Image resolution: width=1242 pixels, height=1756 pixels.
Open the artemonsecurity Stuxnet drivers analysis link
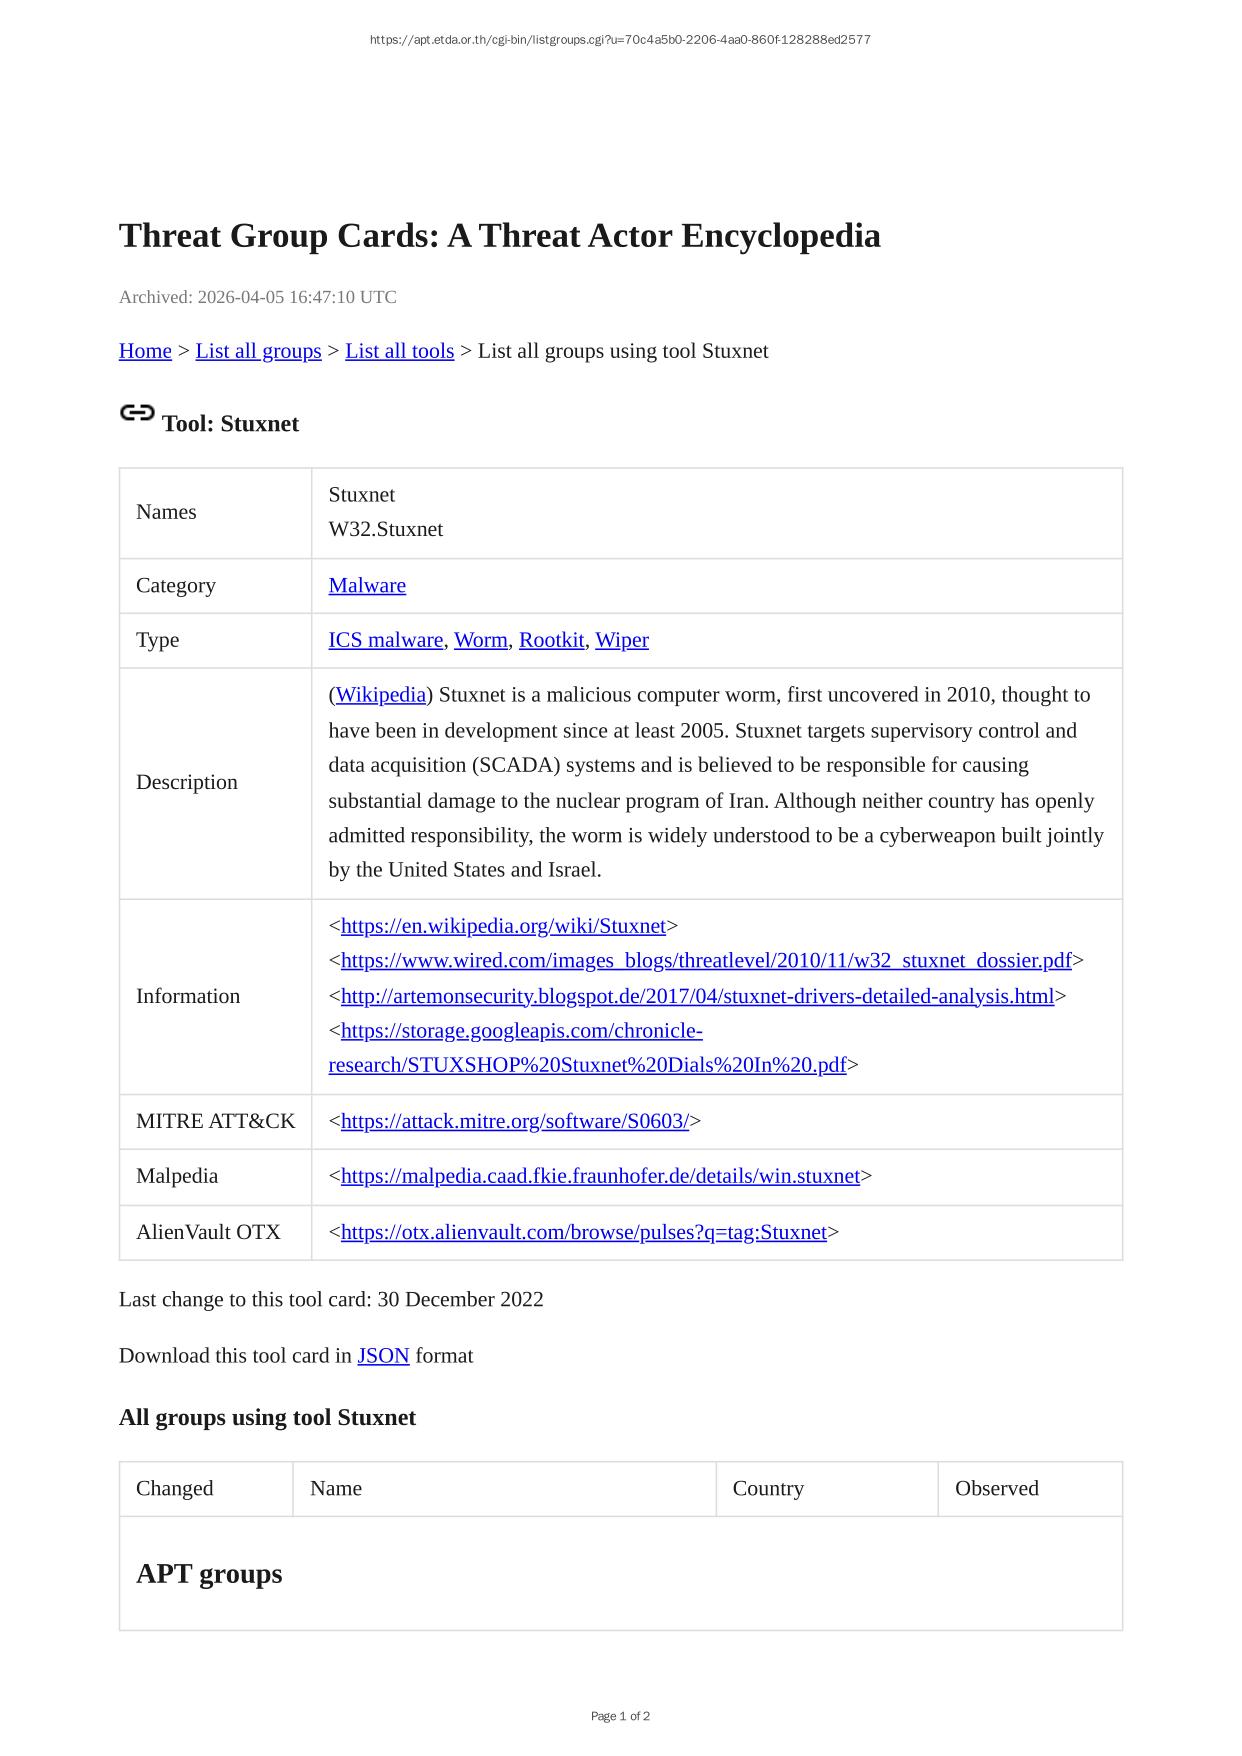pyautogui.click(x=697, y=996)
